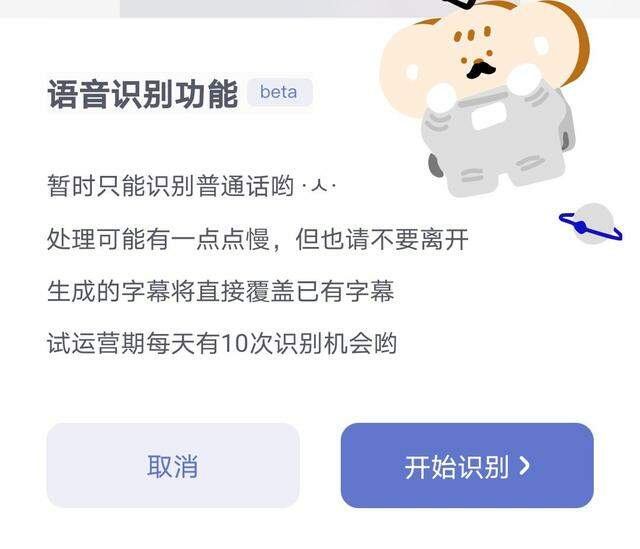640x549 pixels.
Task: Tap the chevron arrow beside 开始识别
Action: pos(524,466)
